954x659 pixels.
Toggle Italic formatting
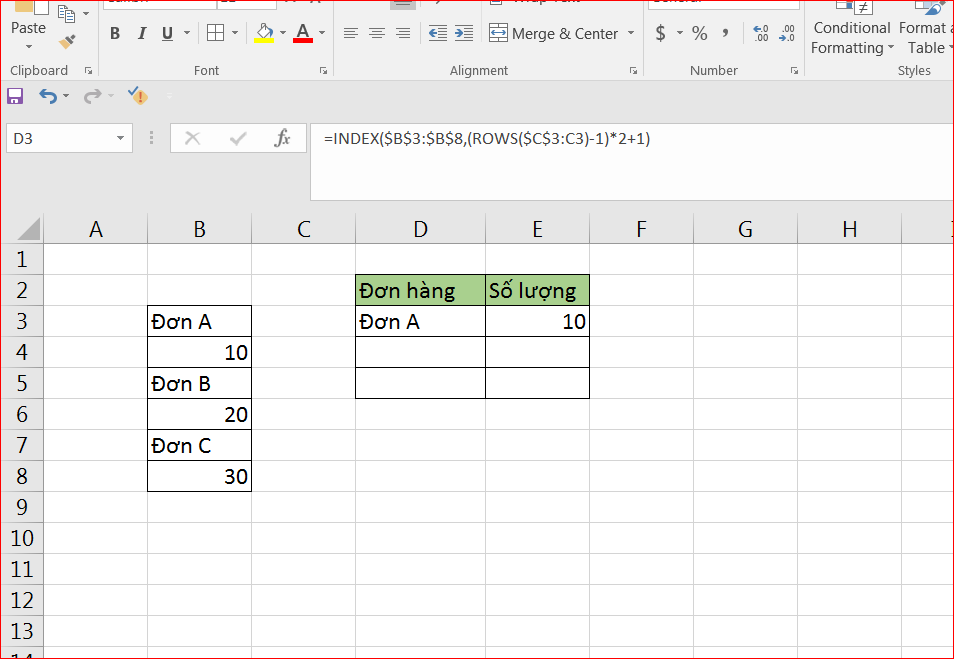[142, 33]
